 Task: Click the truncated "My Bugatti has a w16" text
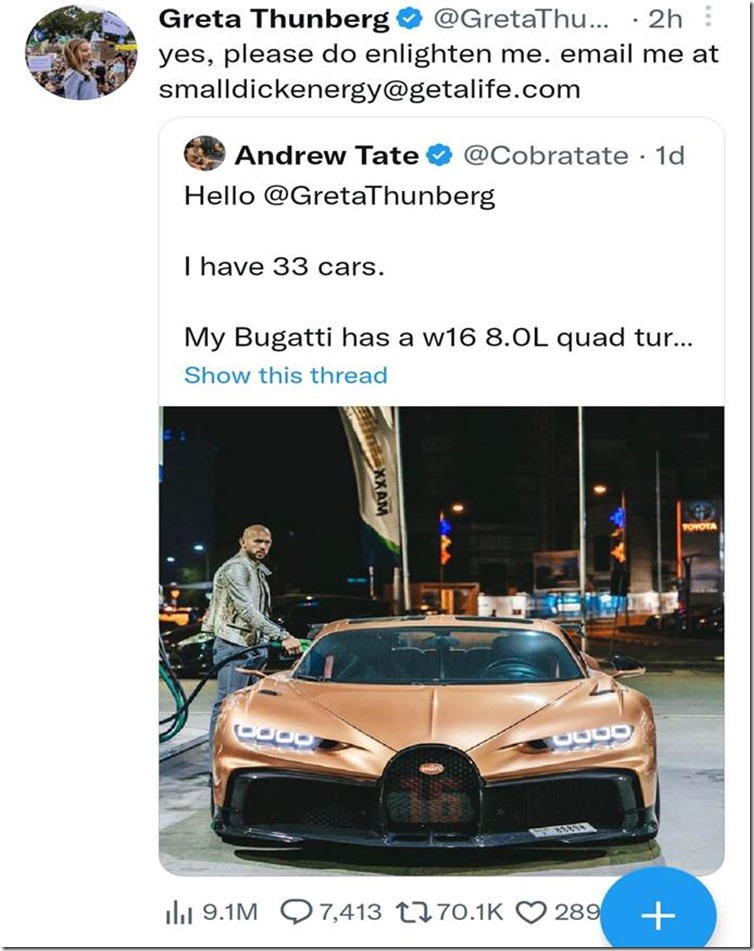pos(438,338)
